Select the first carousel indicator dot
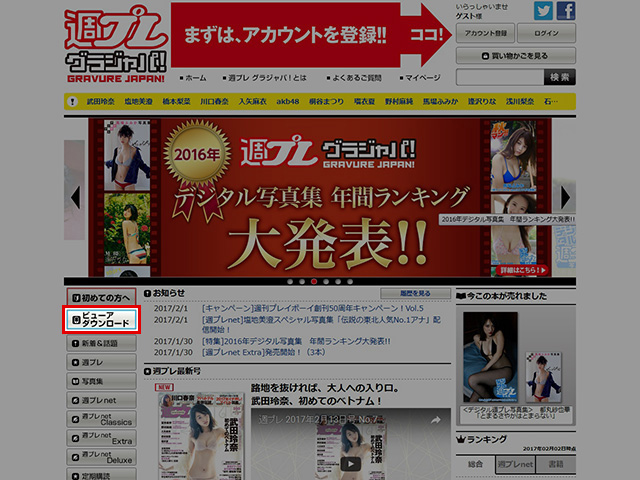The width and height of the screenshot is (640, 480). (290, 282)
